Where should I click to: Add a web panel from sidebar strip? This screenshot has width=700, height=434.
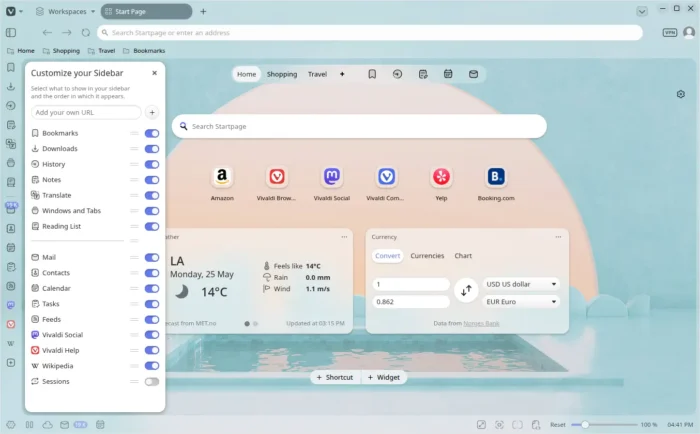[x=11, y=363]
